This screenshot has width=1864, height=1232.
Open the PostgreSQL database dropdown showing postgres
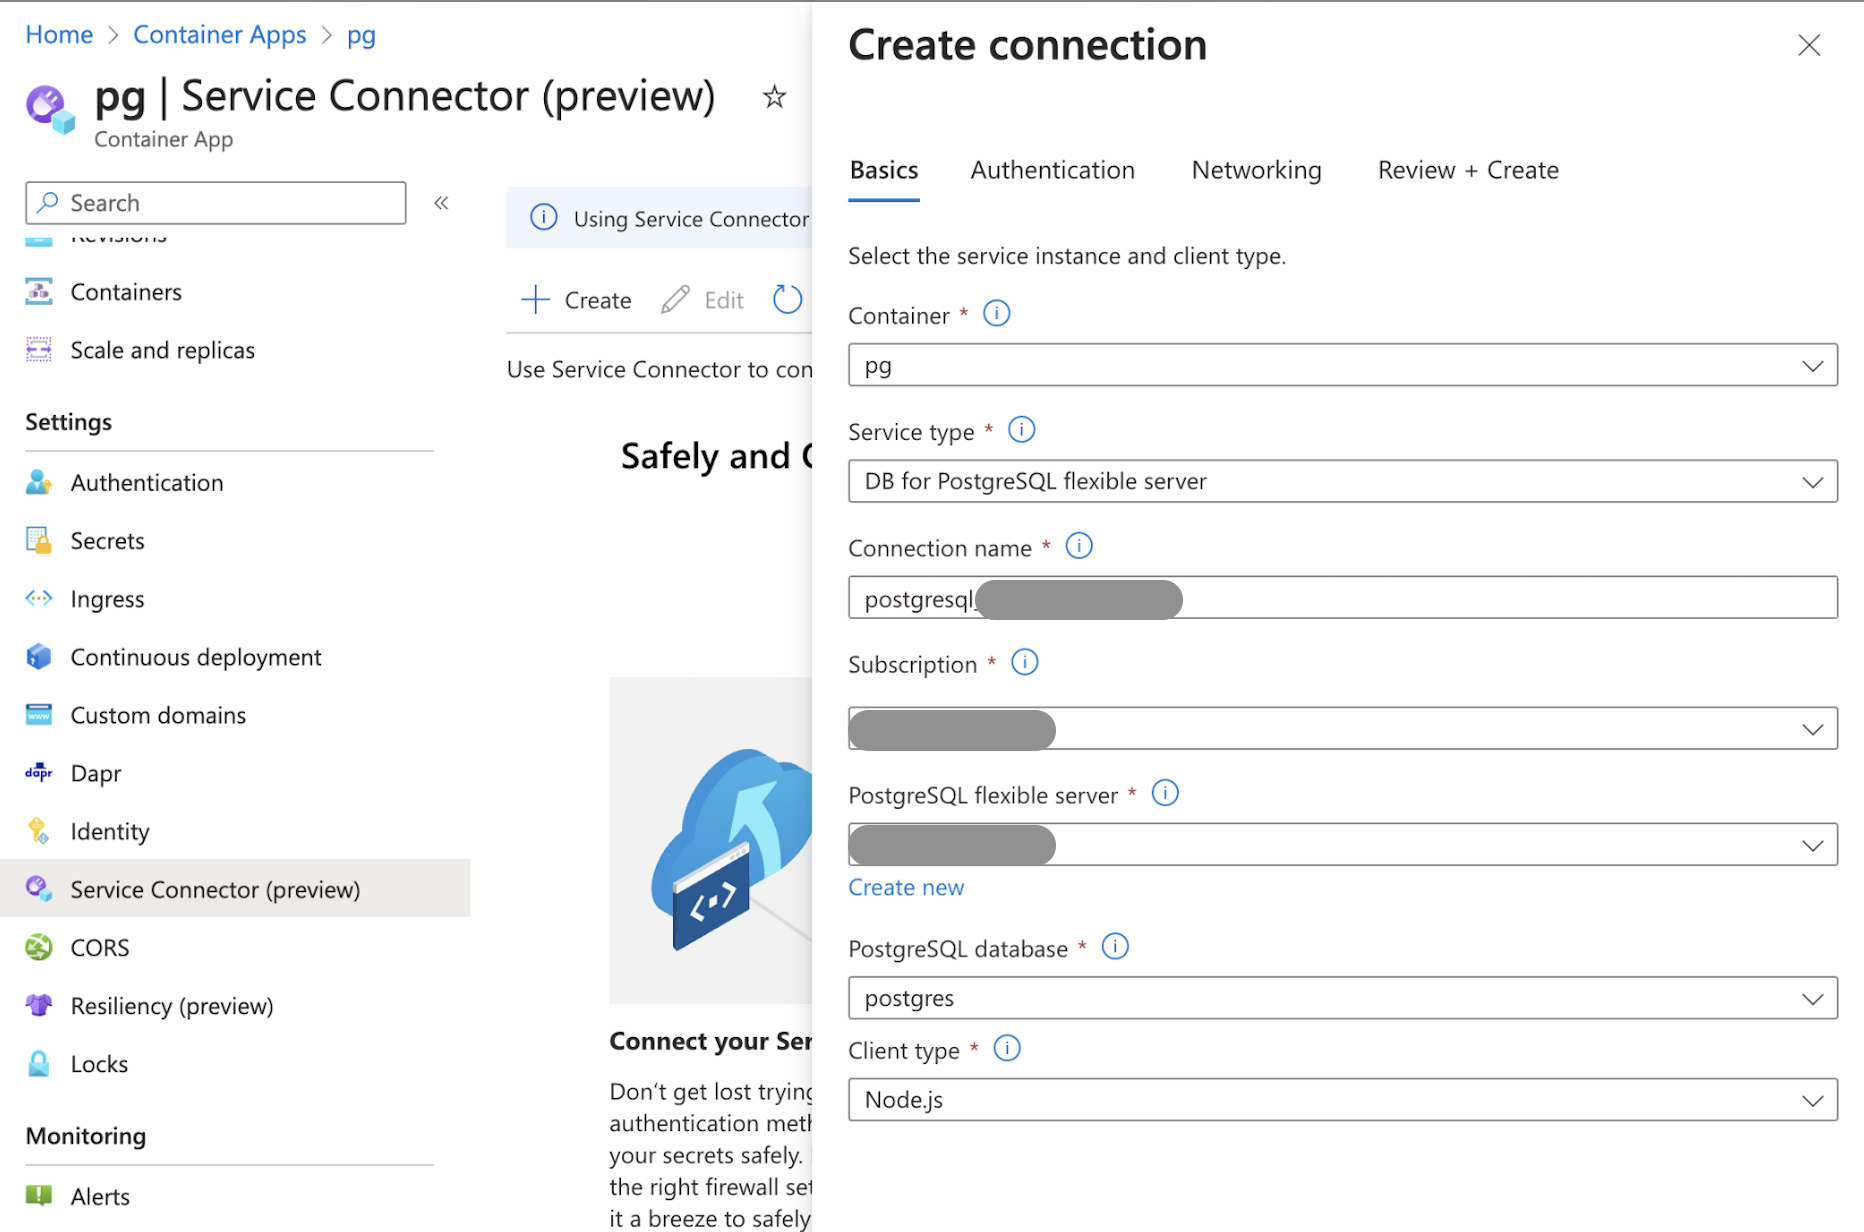1342,998
